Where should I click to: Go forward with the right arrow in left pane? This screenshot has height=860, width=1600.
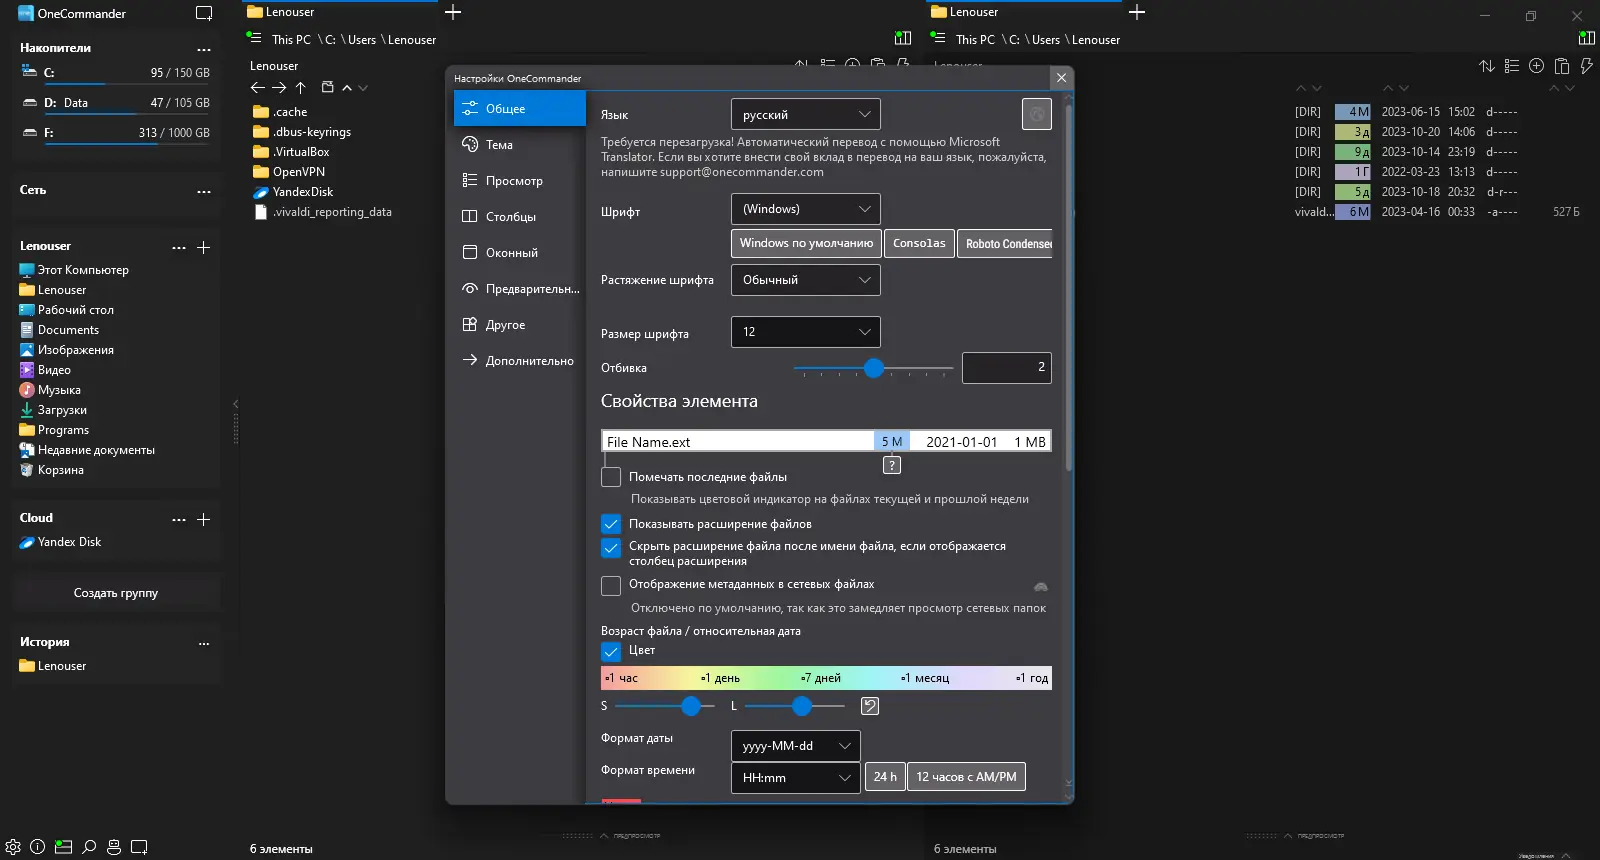(x=279, y=88)
